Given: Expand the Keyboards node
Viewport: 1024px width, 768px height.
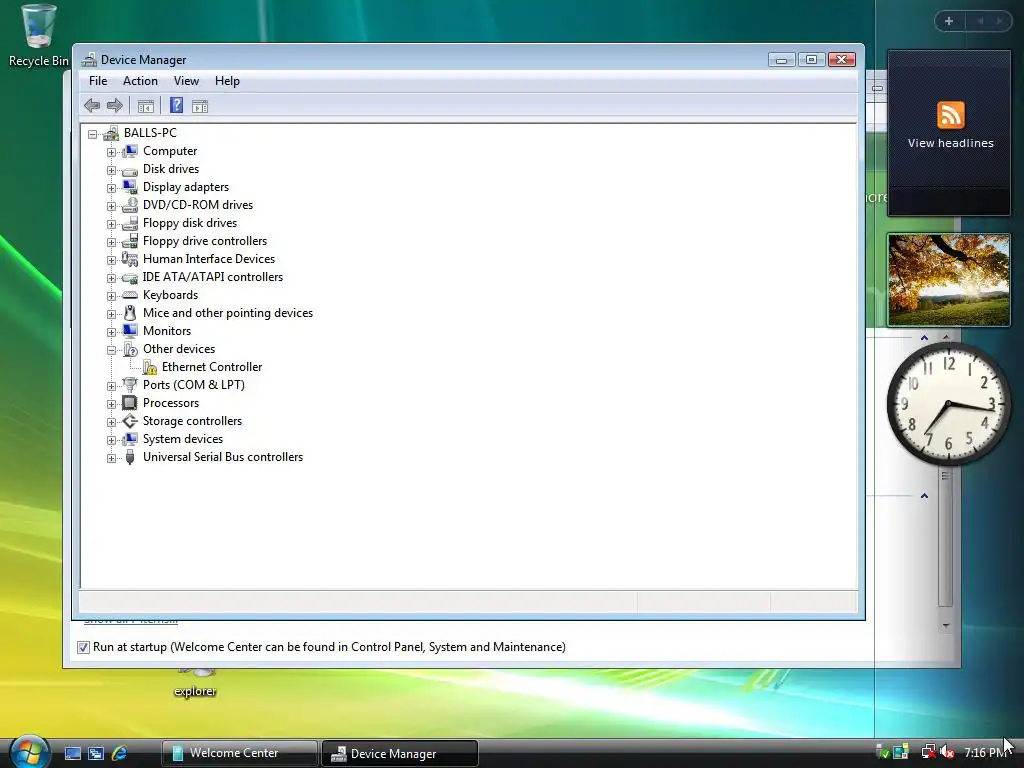Looking at the screenshot, I should point(112,296).
